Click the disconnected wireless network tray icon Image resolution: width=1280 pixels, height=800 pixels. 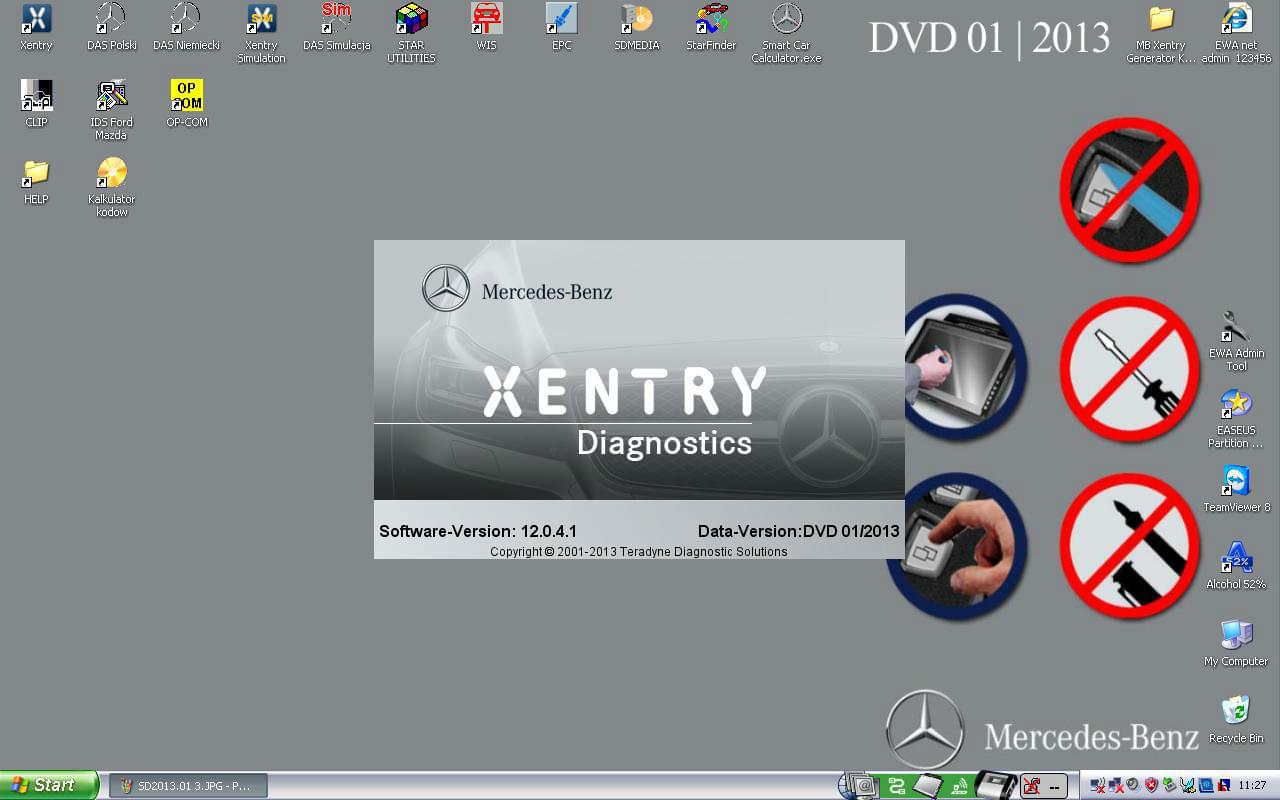tap(1097, 786)
